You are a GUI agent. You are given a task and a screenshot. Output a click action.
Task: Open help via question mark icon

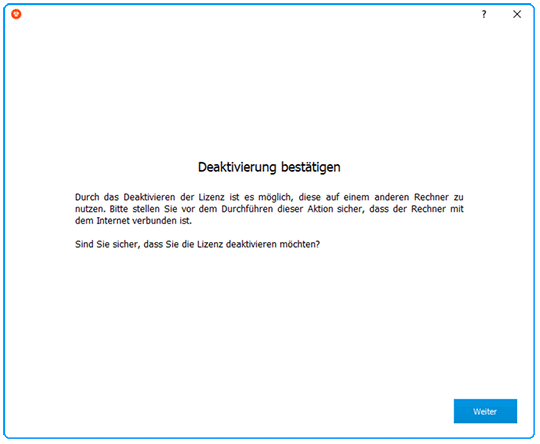tap(484, 14)
